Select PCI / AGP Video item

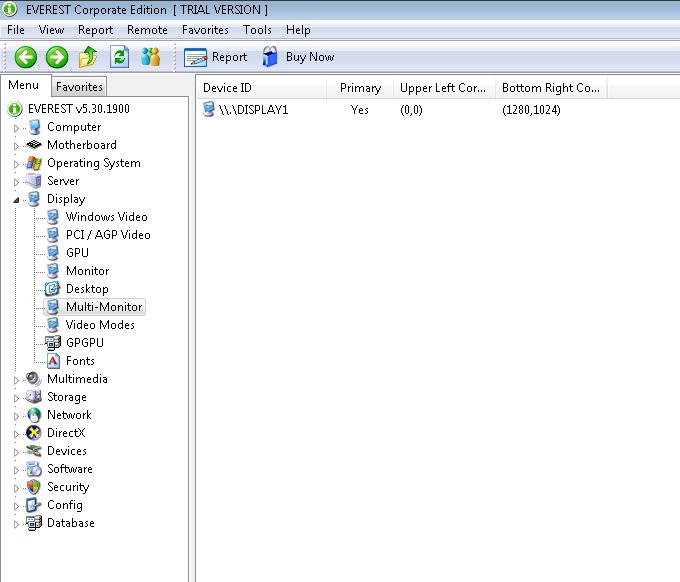(108, 235)
